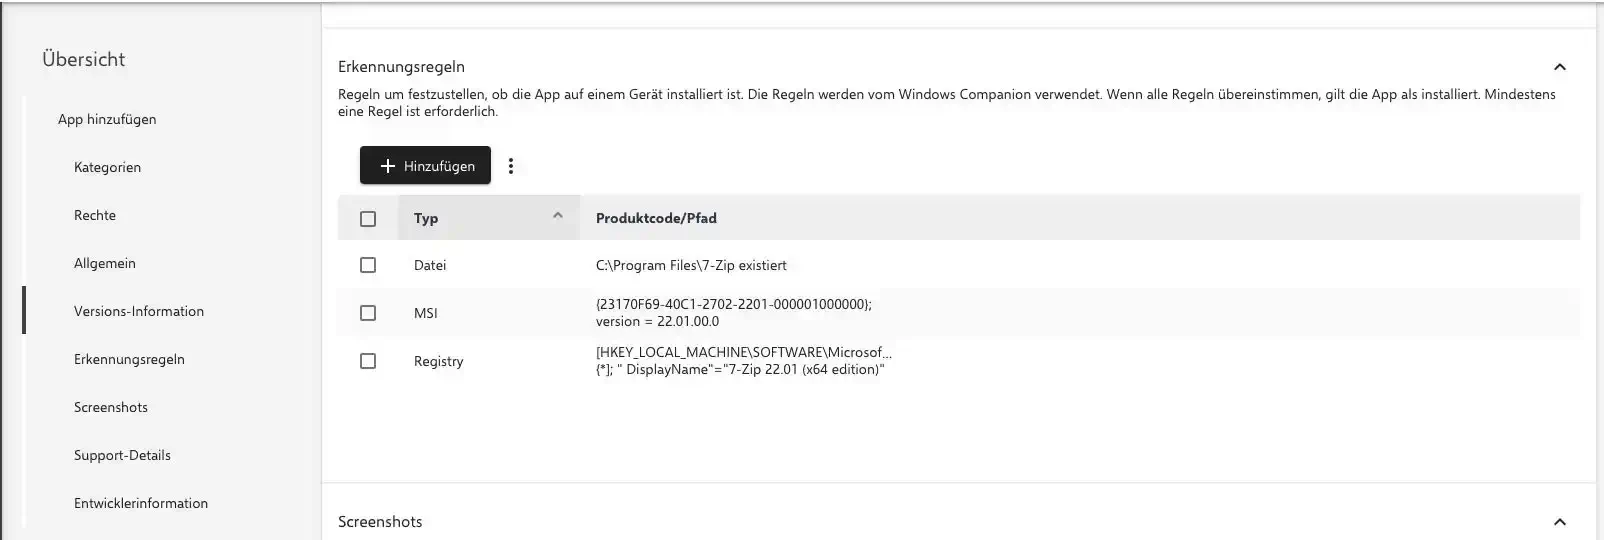Check the Datei rule checkbox

click(368, 265)
